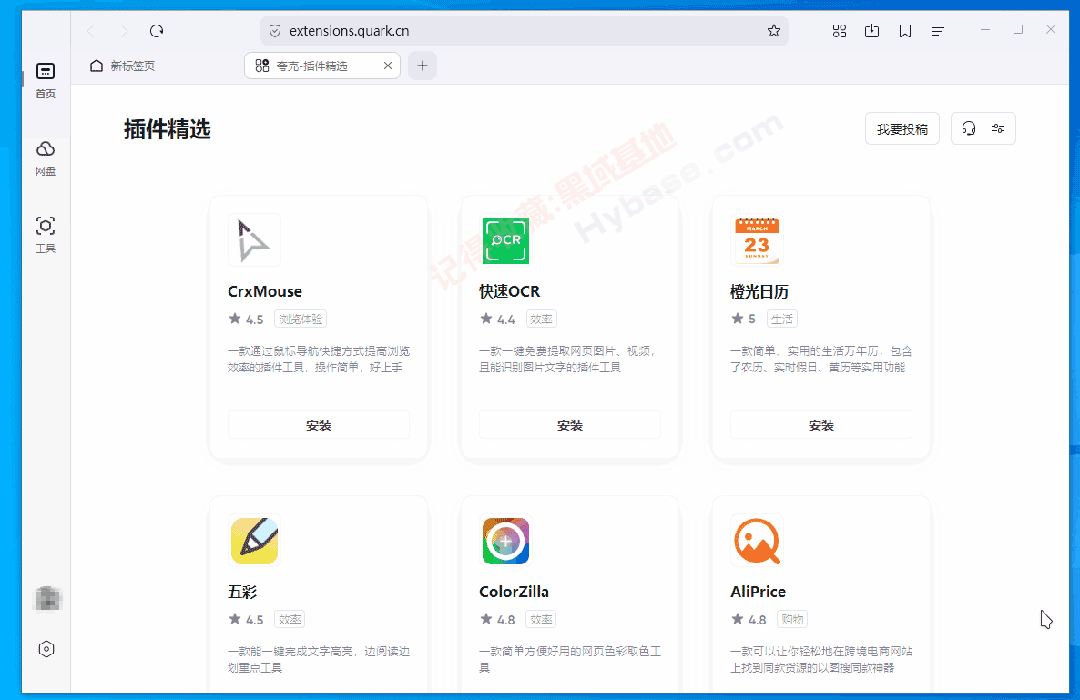Open the 工具 tools sidebar icon
The width and height of the screenshot is (1080, 700).
(x=45, y=235)
